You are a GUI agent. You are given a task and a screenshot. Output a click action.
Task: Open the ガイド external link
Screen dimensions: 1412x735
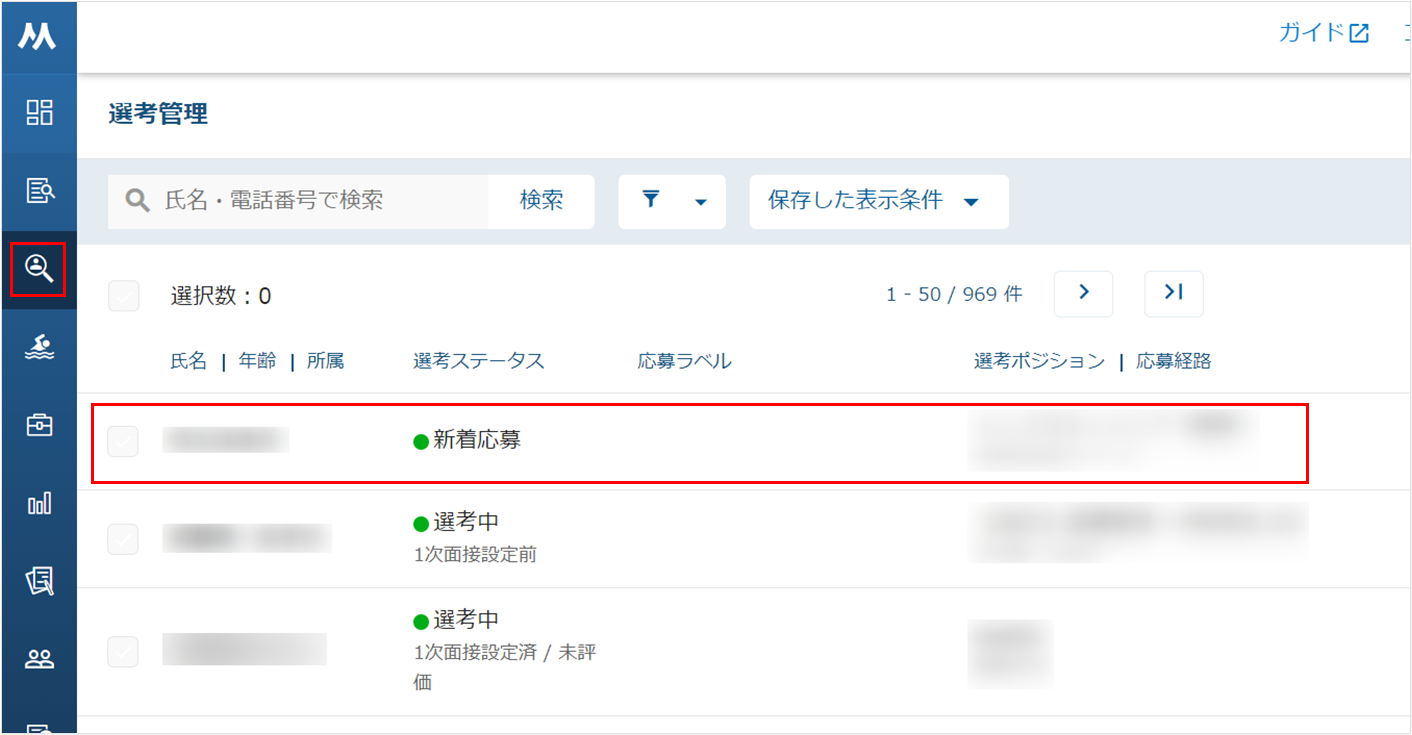[1323, 33]
